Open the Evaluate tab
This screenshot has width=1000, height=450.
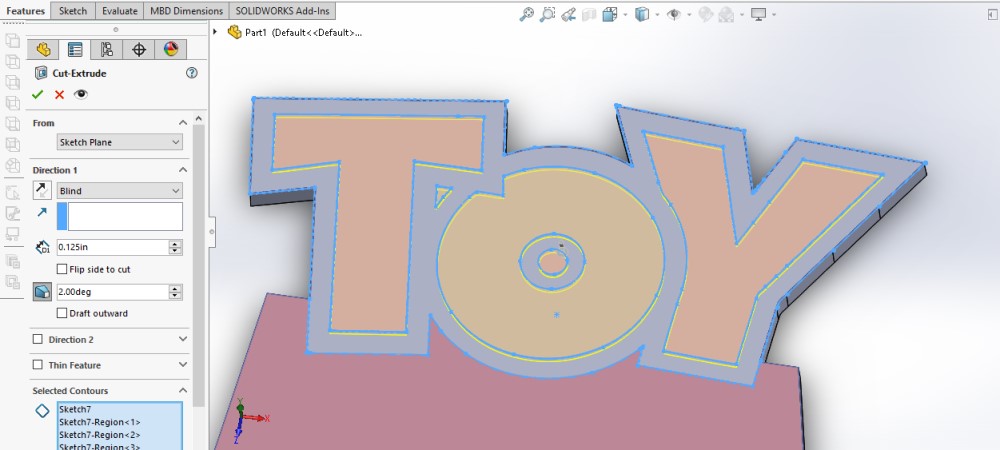[120, 11]
